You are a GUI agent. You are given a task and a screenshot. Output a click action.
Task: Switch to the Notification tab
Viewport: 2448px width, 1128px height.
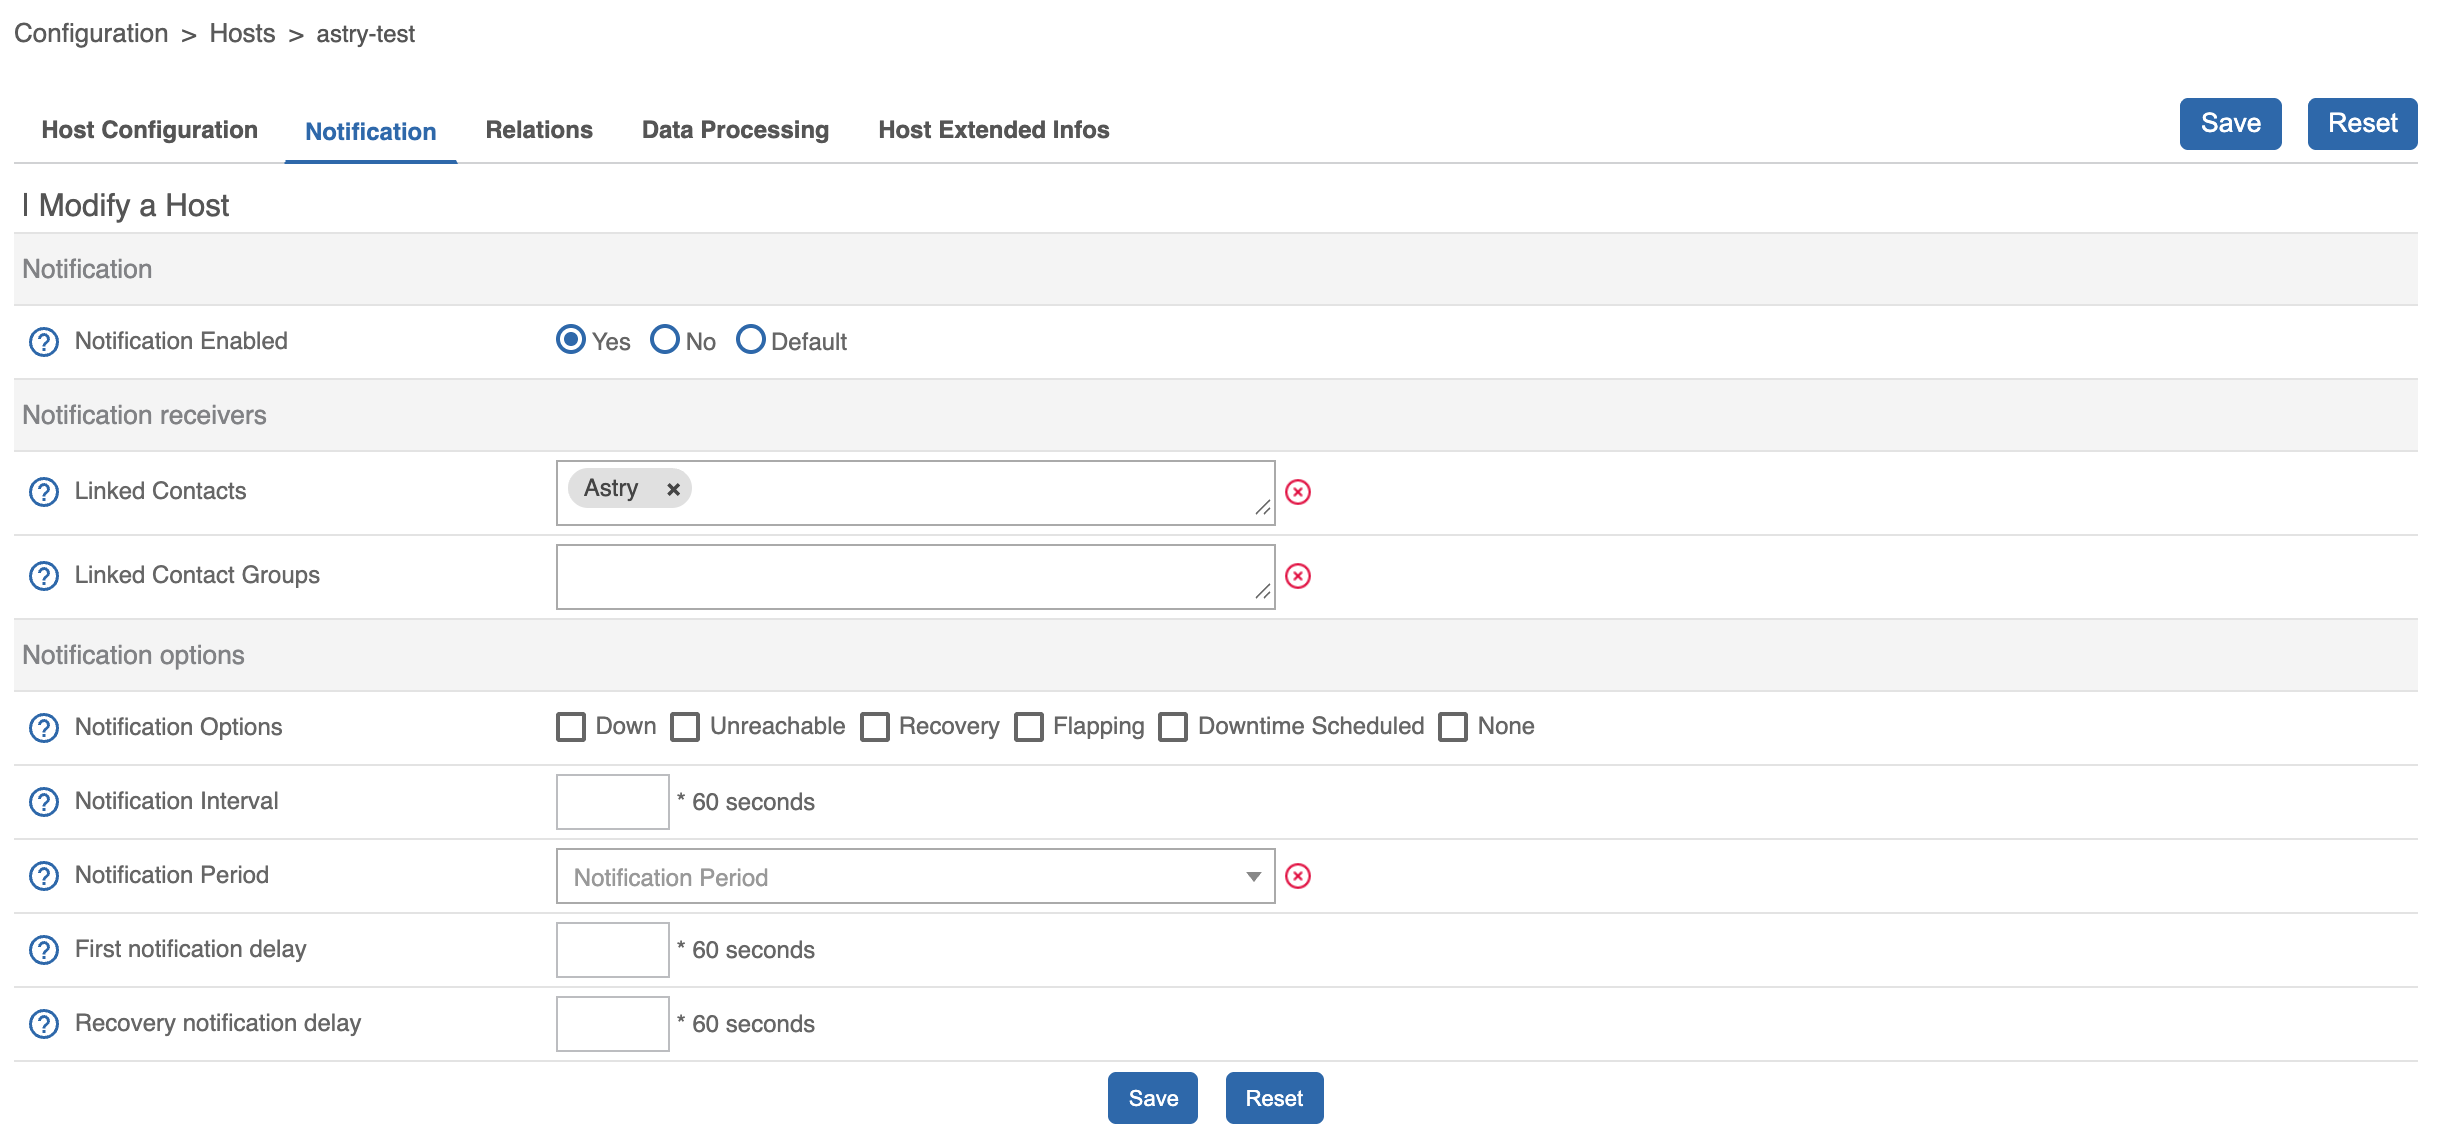click(x=371, y=132)
